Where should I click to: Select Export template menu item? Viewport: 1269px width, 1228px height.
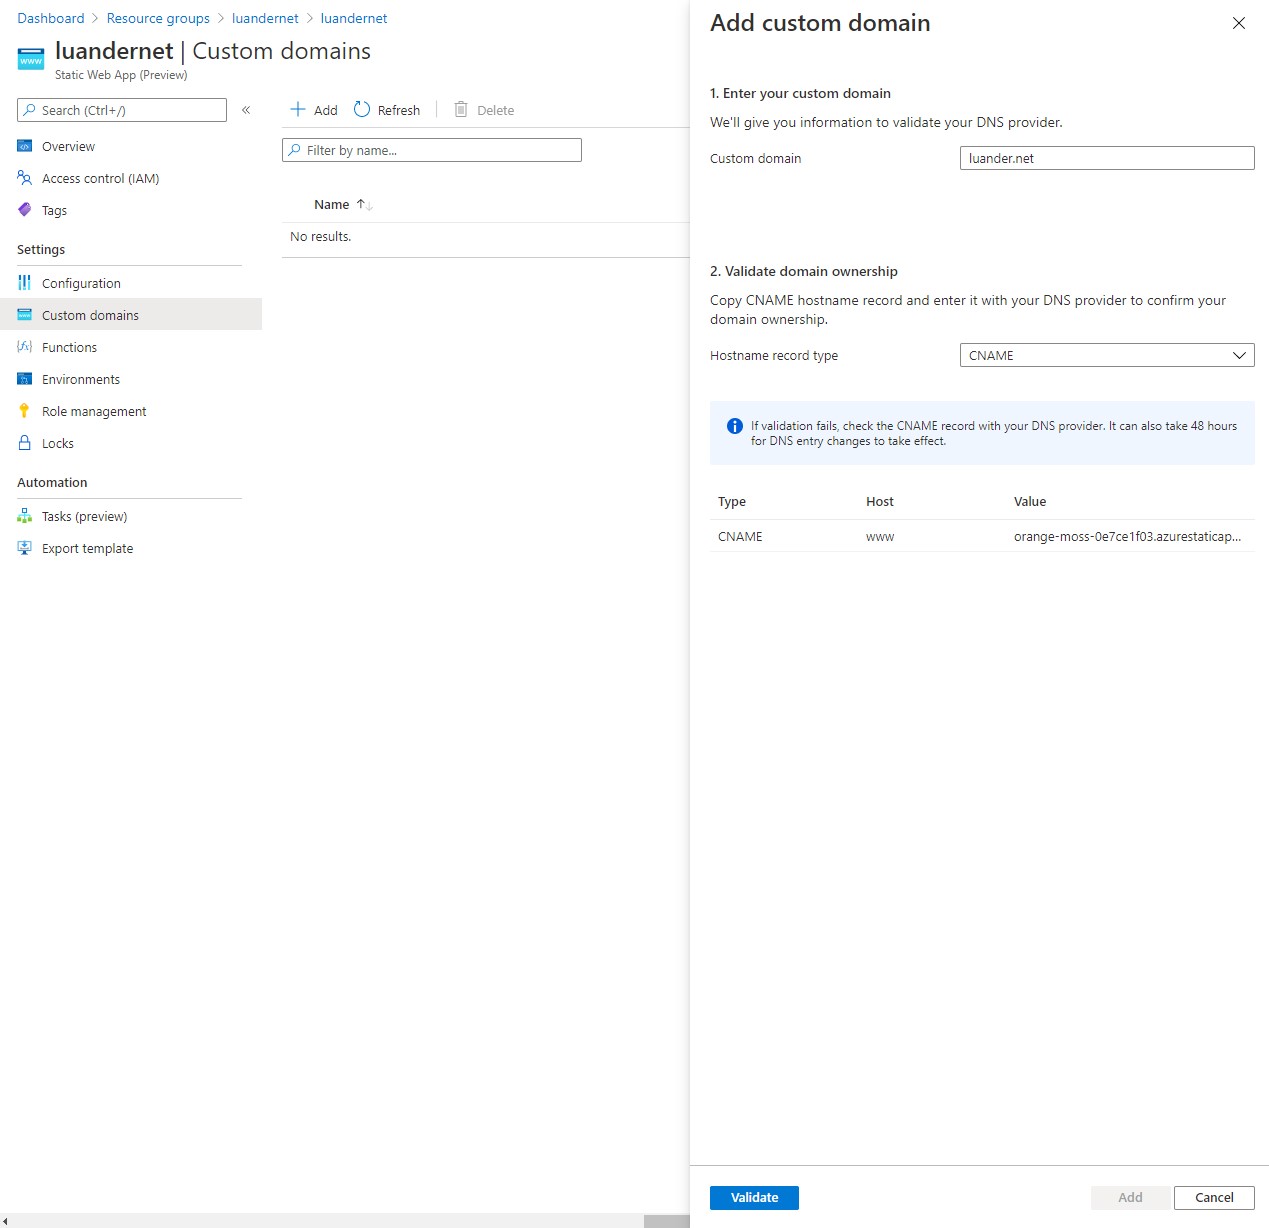pos(87,548)
